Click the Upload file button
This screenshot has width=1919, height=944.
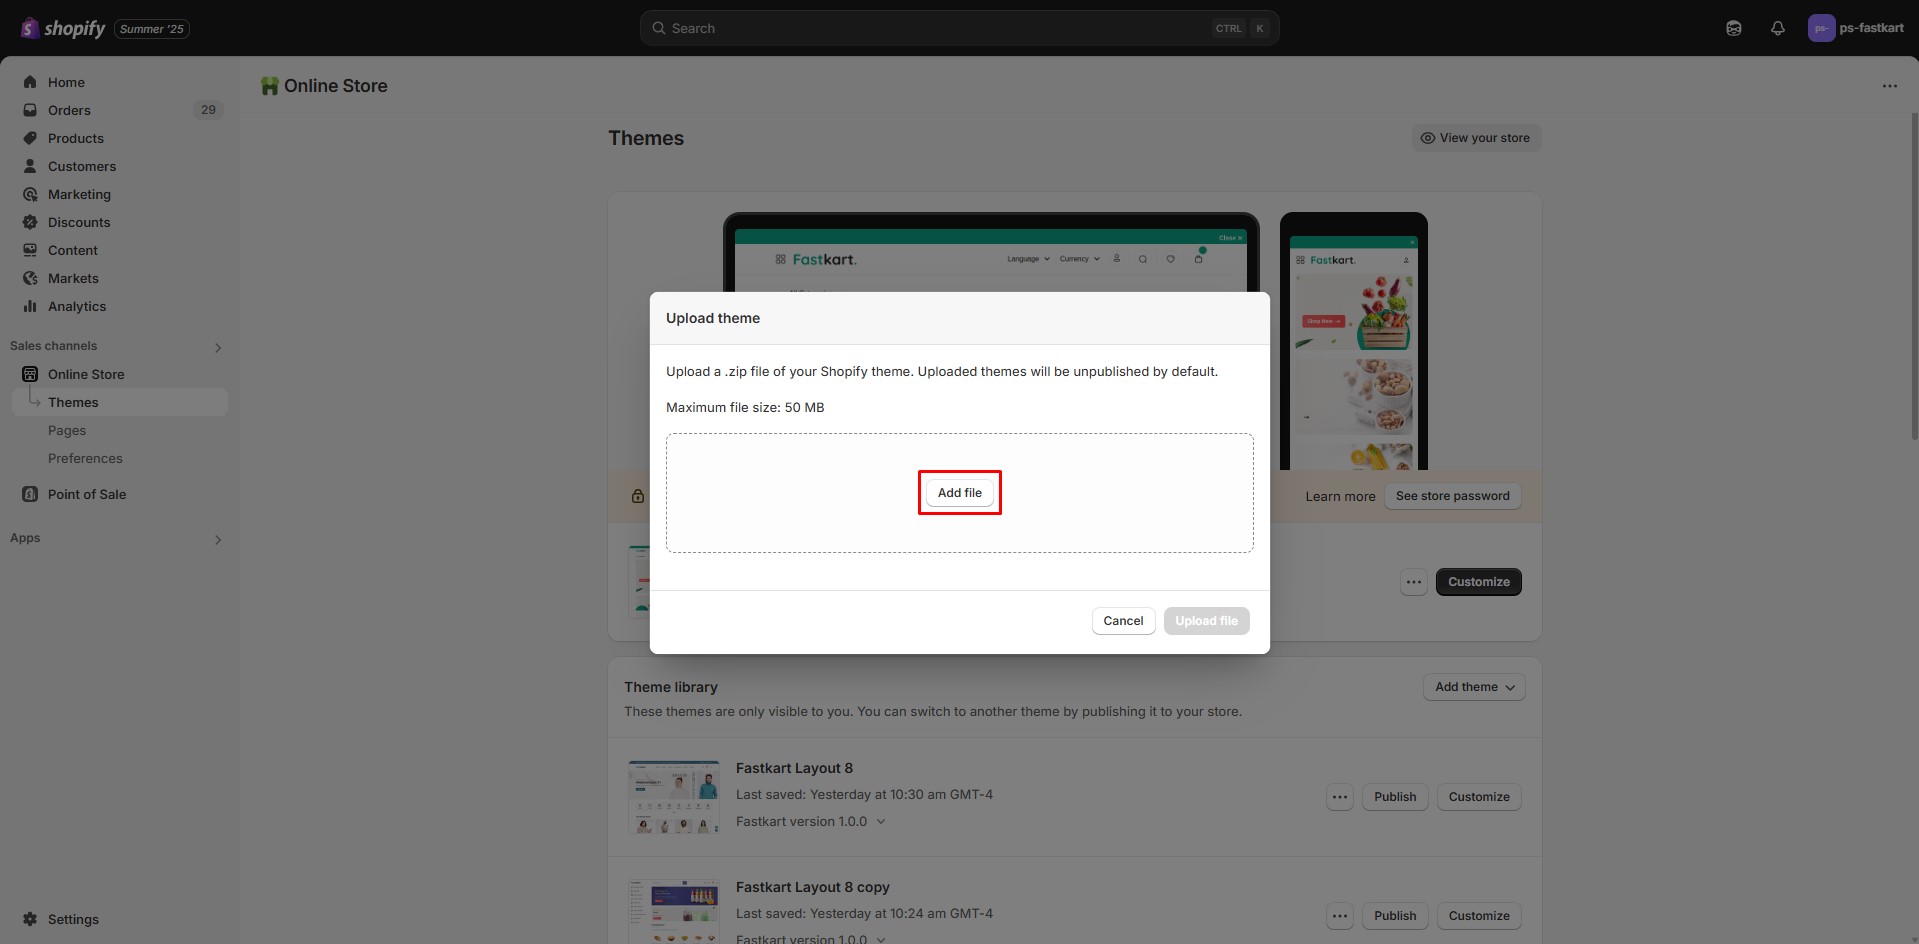click(1206, 621)
